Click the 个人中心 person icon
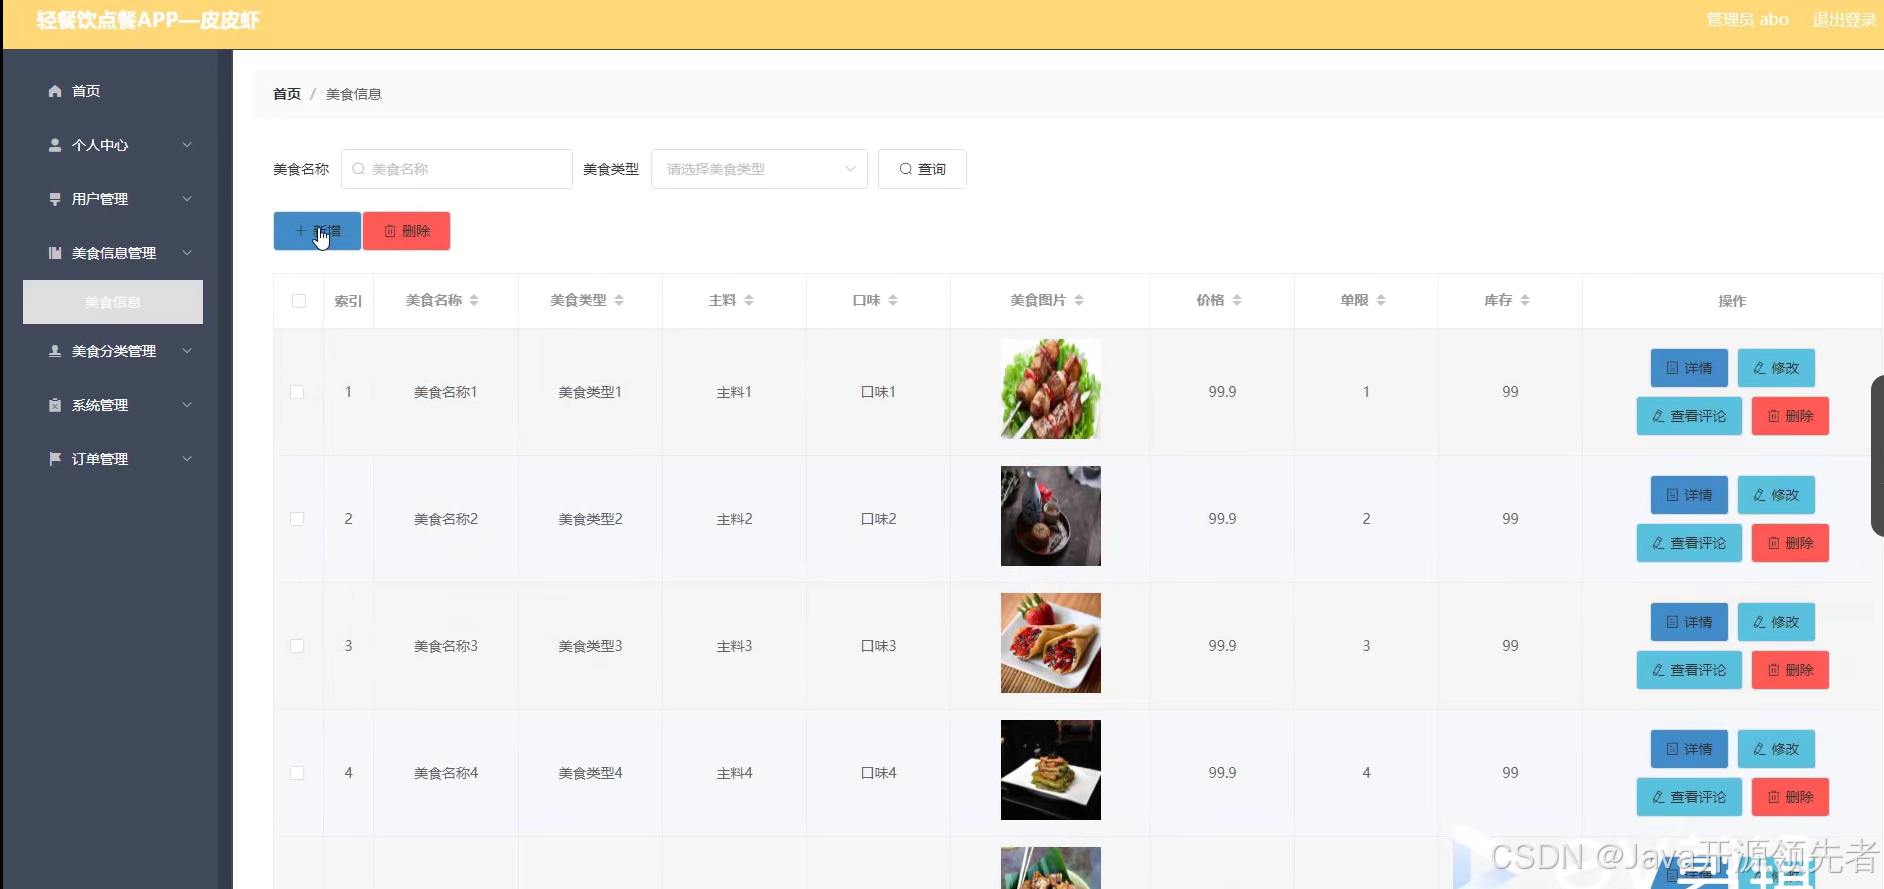The height and width of the screenshot is (889, 1884). (x=55, y=145)
